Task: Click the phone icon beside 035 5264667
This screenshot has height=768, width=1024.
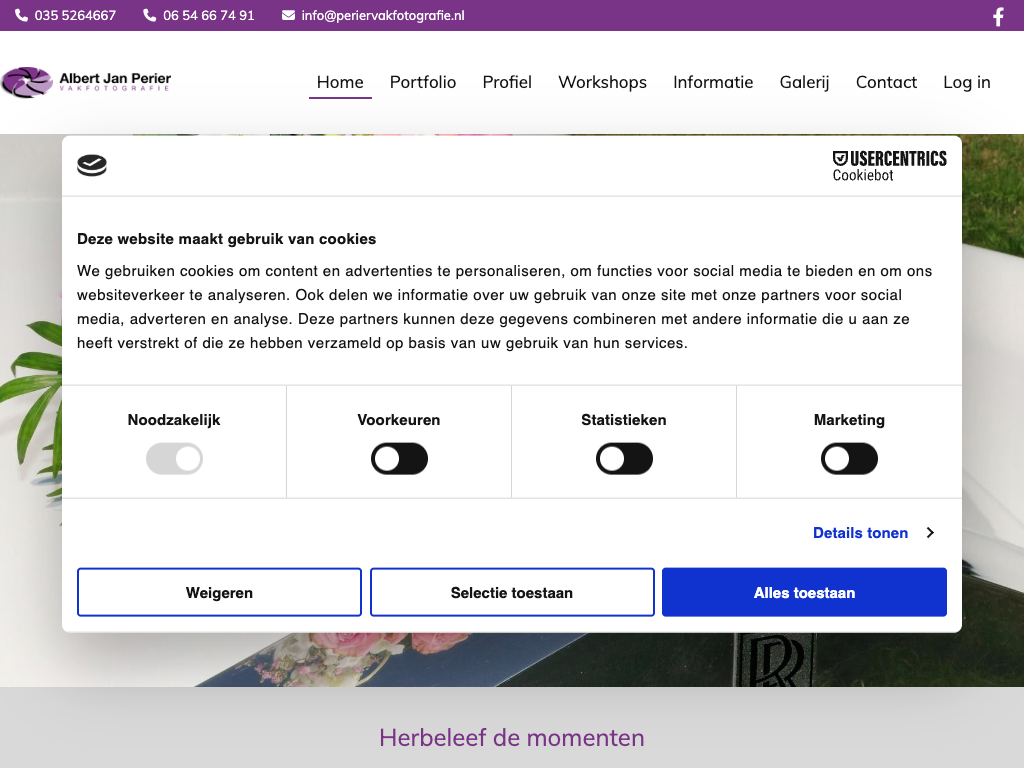Action: click(x=21, y=16)
